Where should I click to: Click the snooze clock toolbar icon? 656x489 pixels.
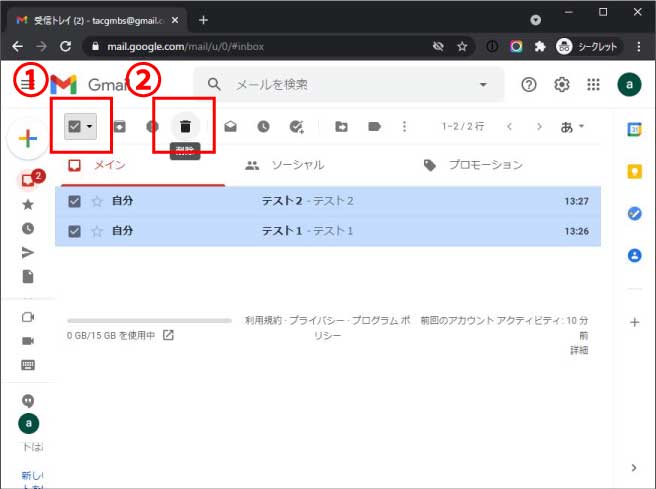262,127
